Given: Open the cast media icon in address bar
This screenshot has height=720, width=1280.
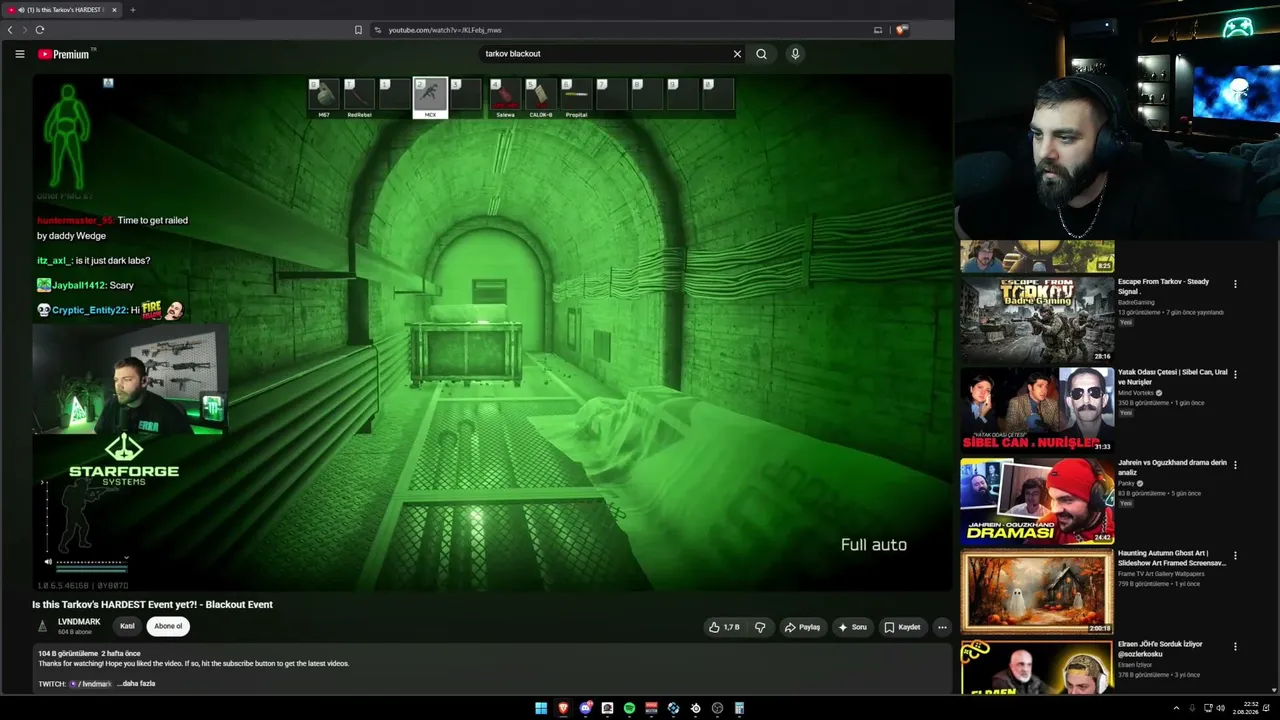Looking at the screenshot, I should point(878,30).
